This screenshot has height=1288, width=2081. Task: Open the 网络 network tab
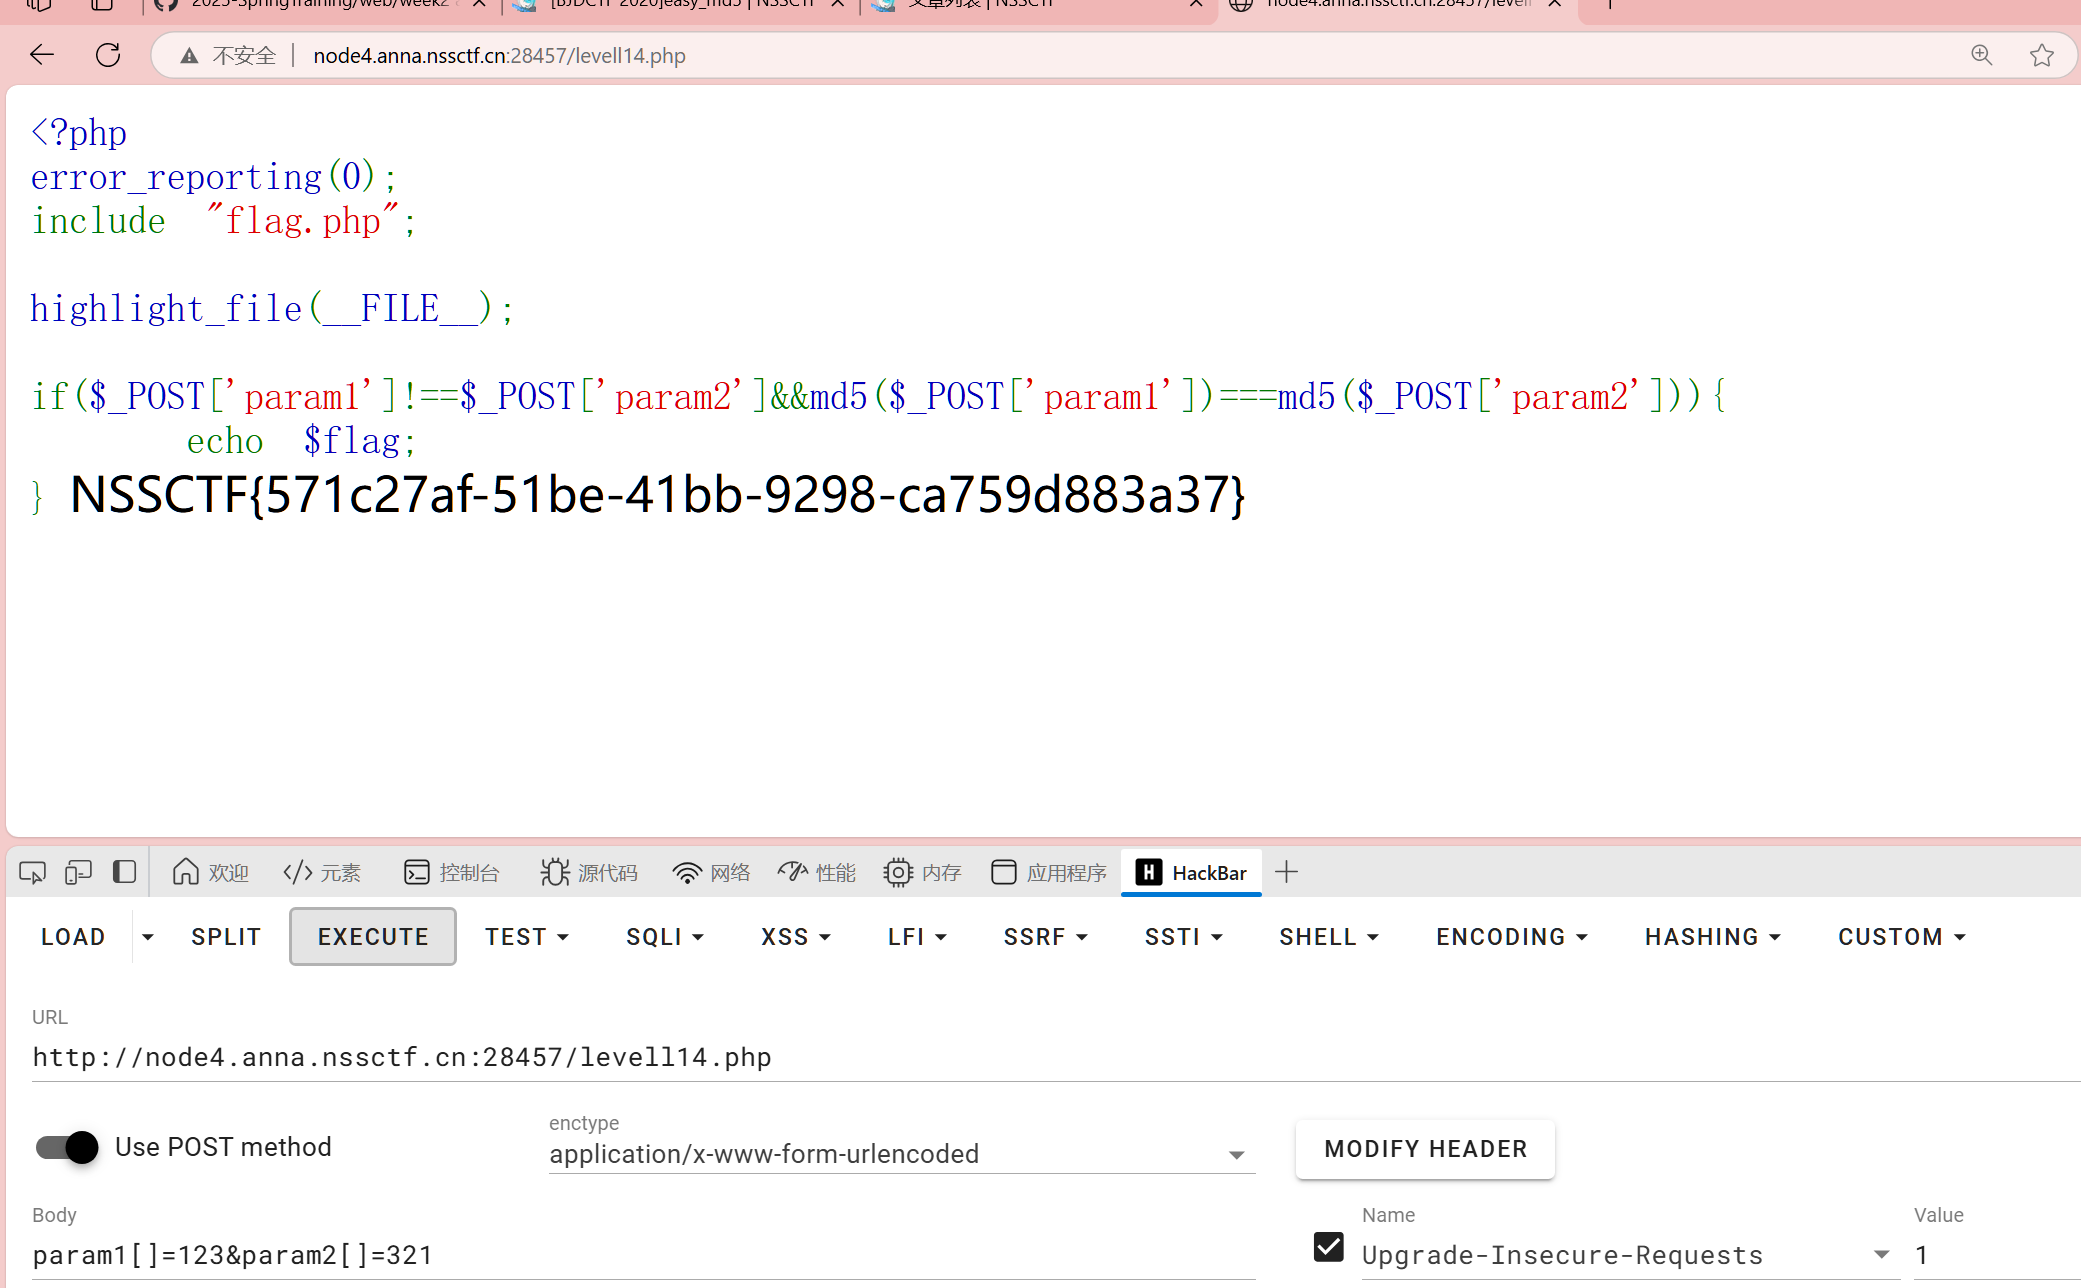point(712,873)
